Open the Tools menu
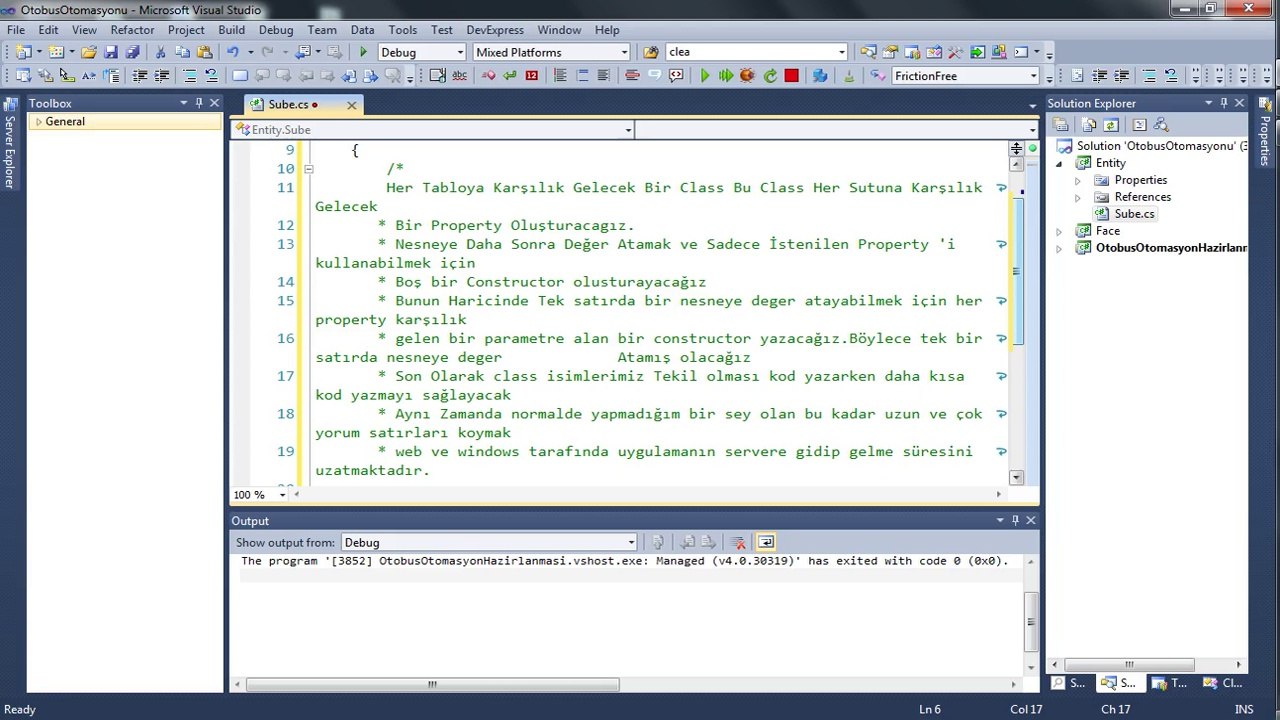This screenshot has width=1280, height=720. point(402,30)
